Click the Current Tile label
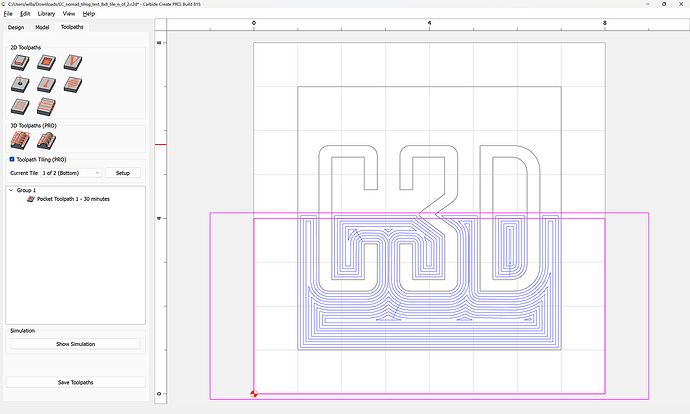 tap(24, 173)
